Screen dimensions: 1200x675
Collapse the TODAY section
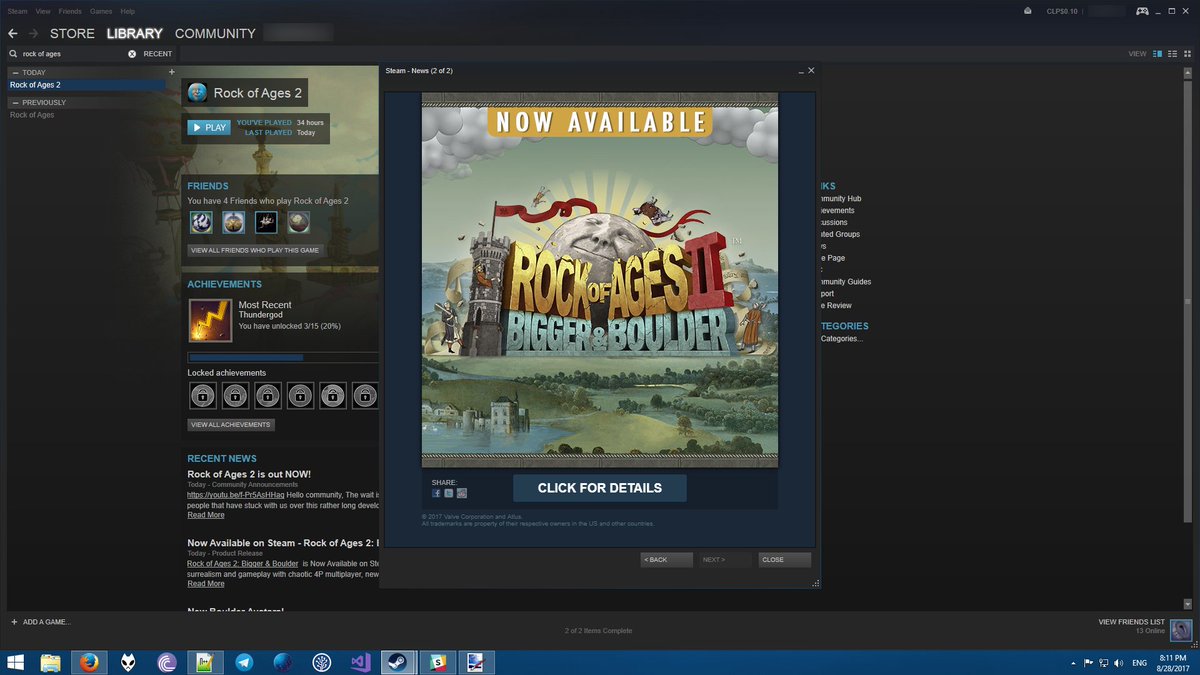pos(15,72)
